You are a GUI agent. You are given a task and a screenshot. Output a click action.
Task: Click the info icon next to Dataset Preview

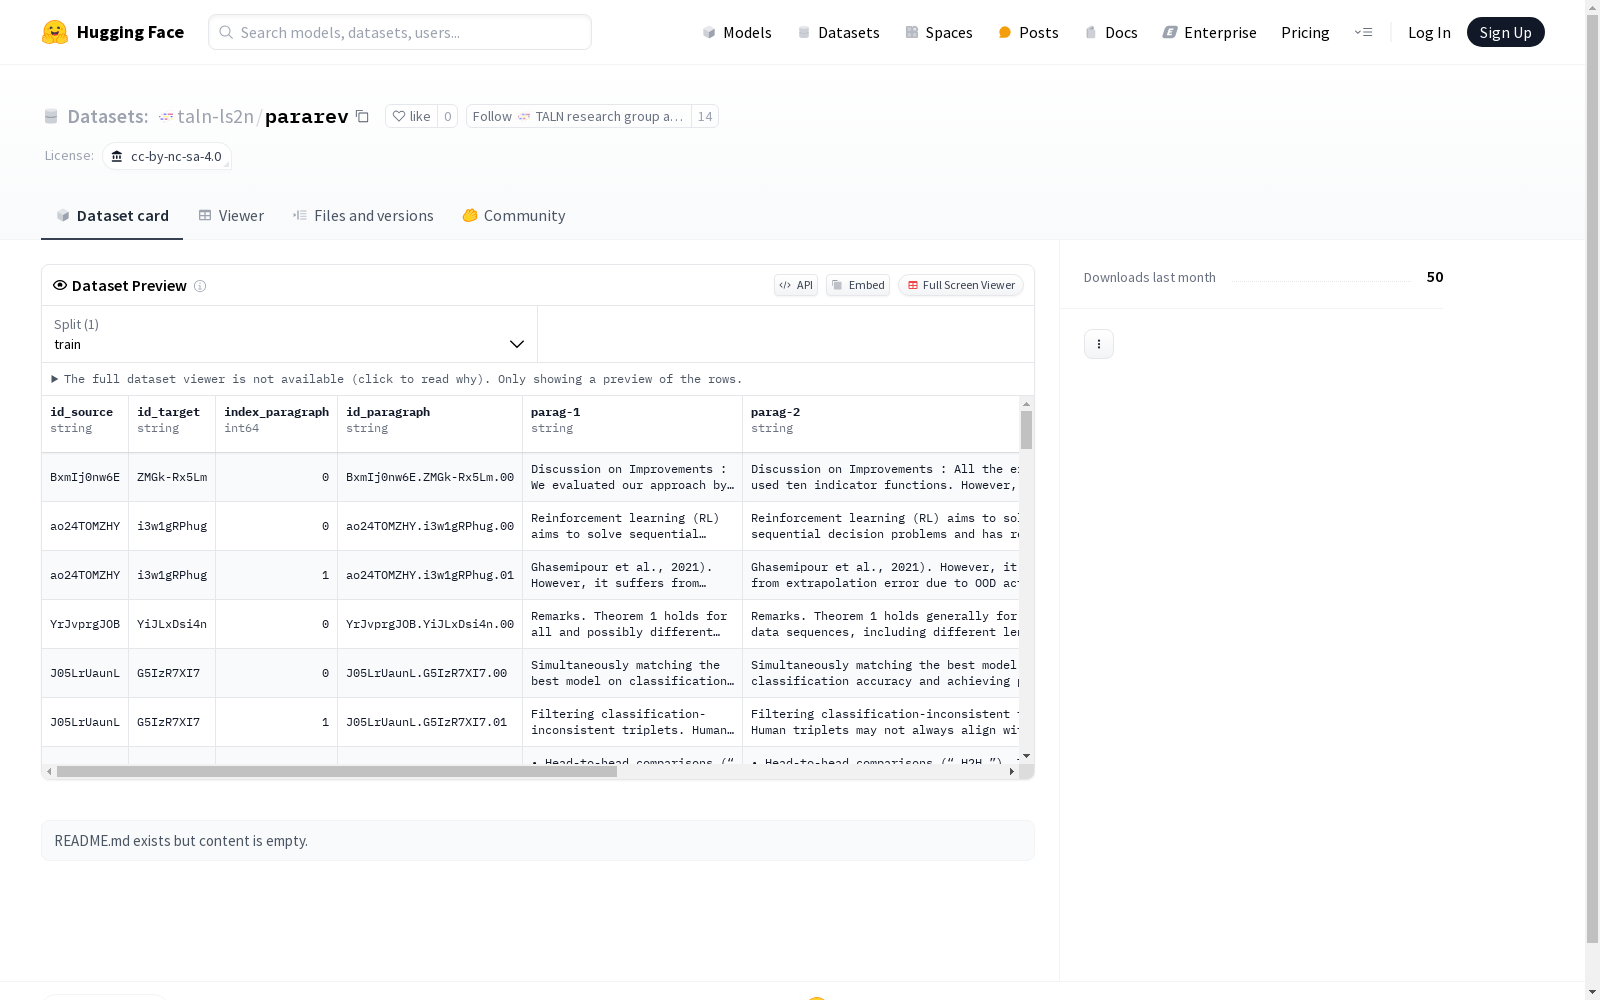200,286
